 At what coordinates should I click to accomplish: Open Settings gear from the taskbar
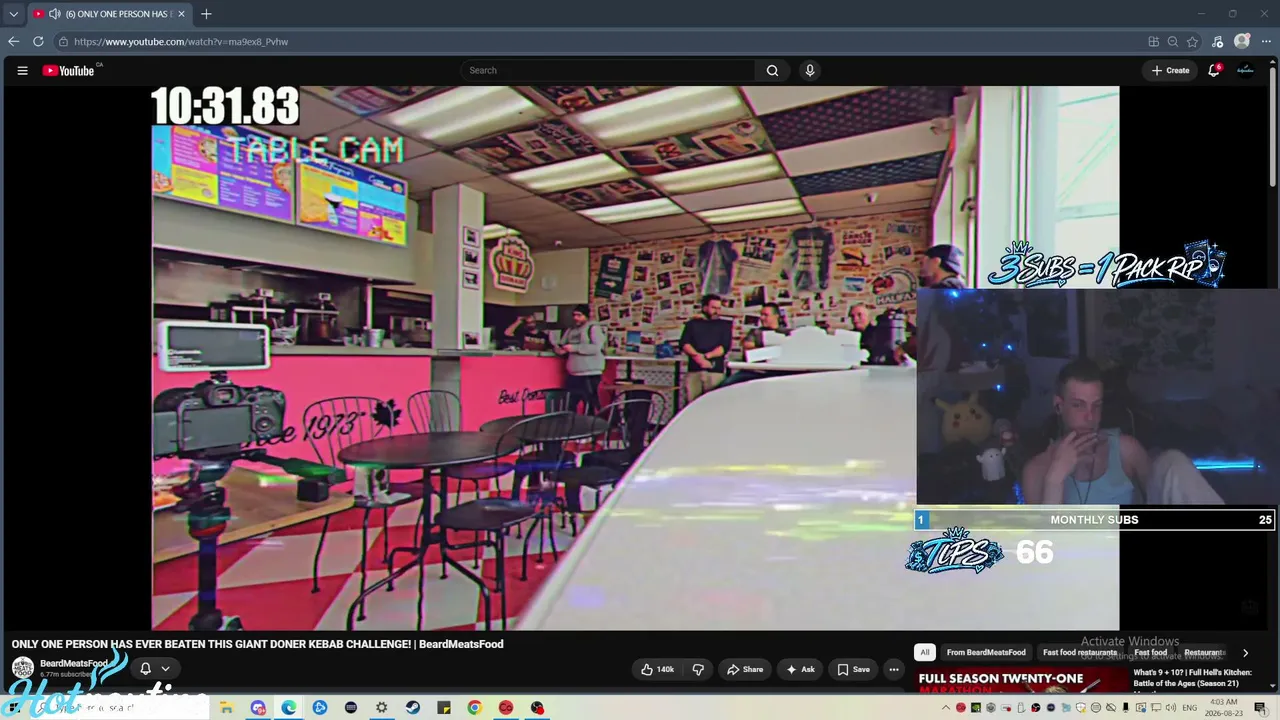click(382, 708)
